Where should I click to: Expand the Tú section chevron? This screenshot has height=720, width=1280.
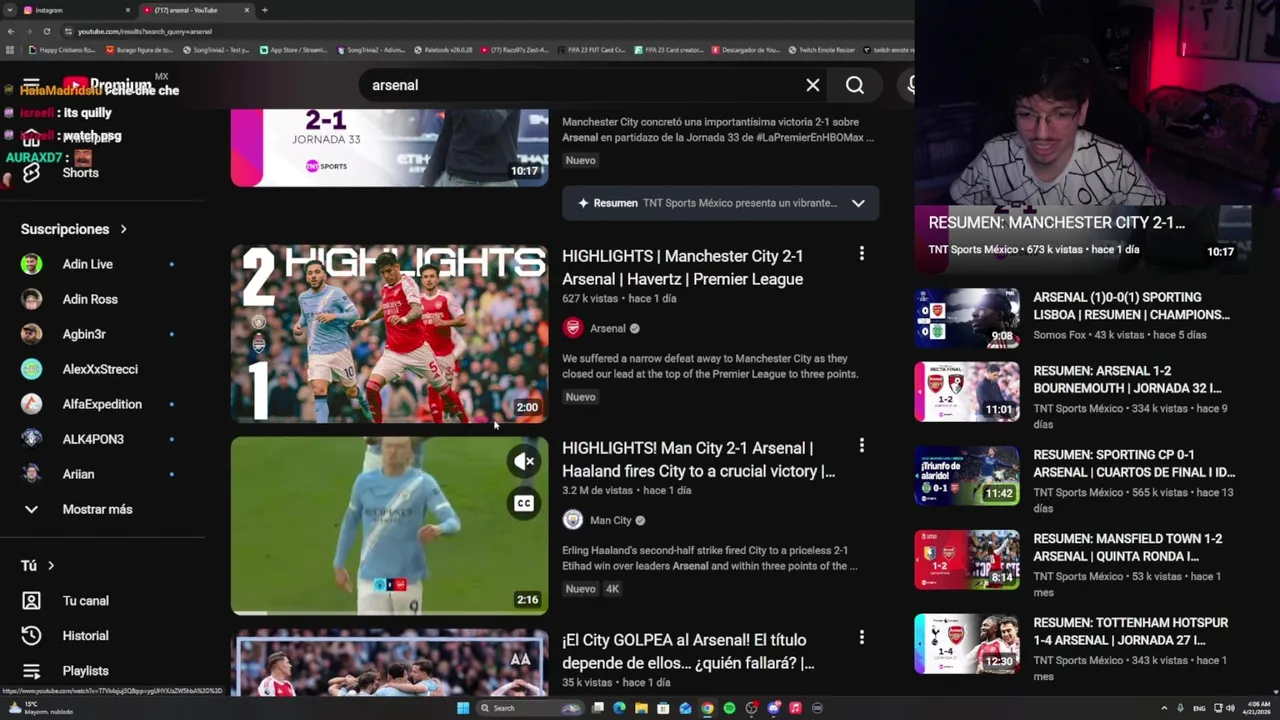(x=51, y=566)
